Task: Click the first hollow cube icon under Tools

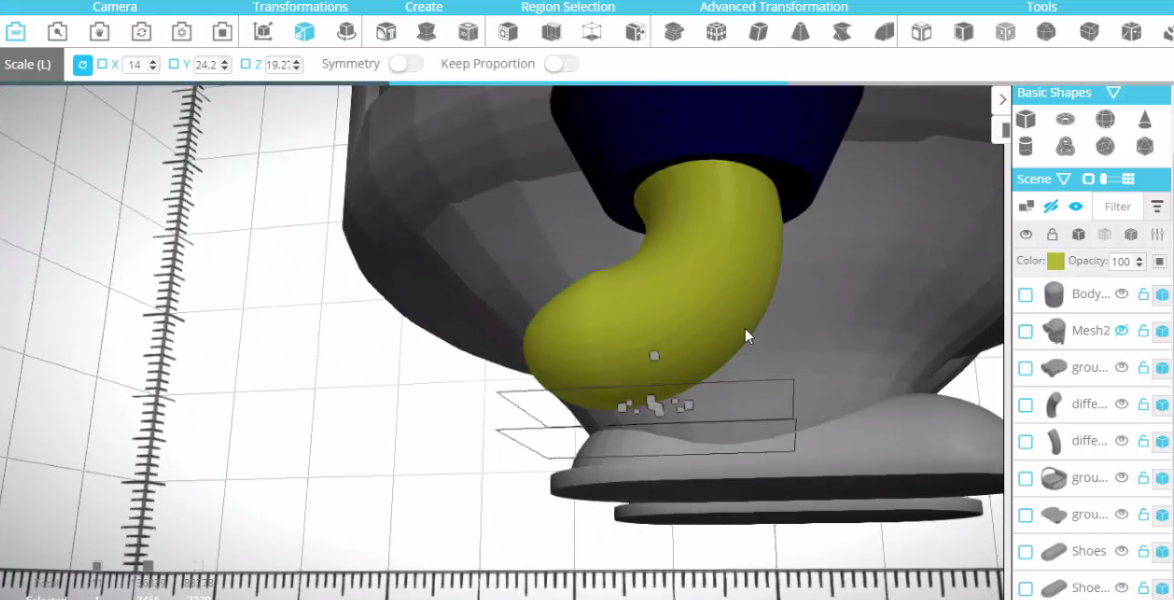Action: click(922, 31)
